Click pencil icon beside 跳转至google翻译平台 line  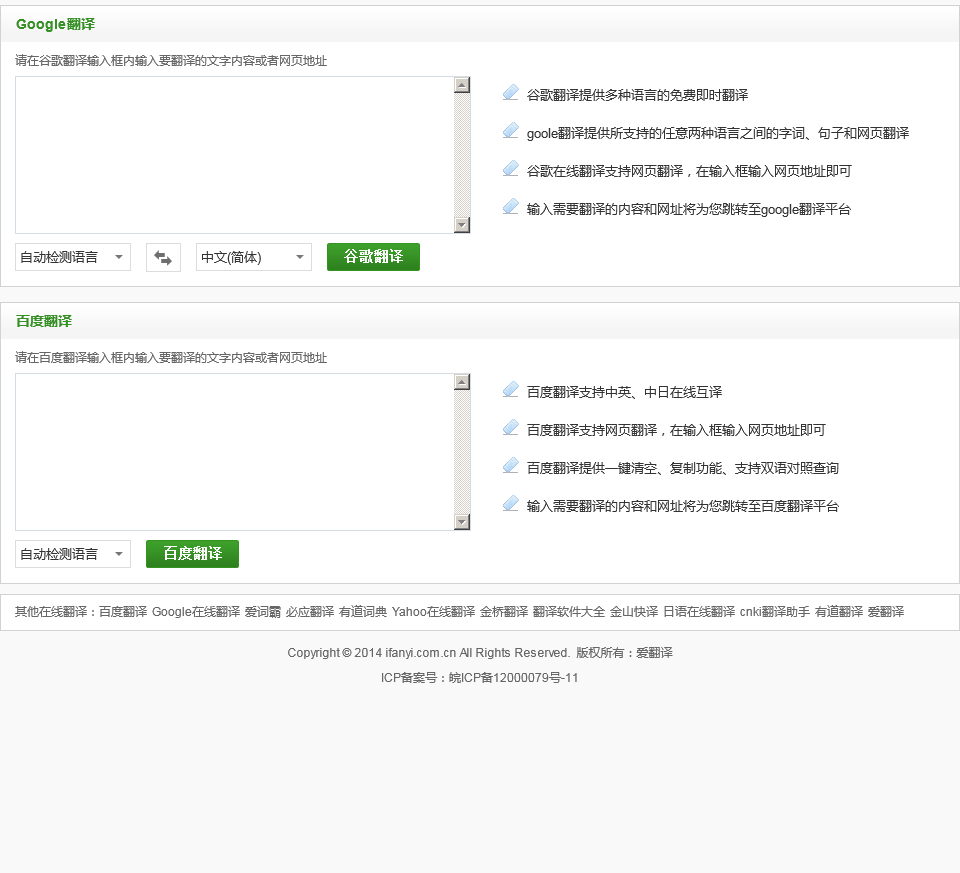tap(511, 206)
